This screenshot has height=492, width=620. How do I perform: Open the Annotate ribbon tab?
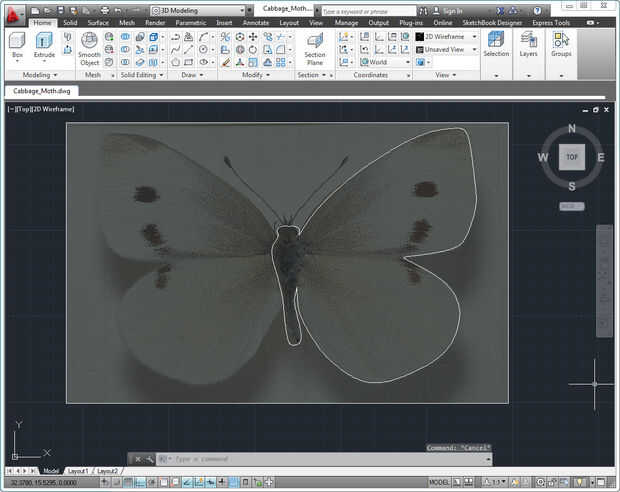pyautogui.click(x=256, y=22)
